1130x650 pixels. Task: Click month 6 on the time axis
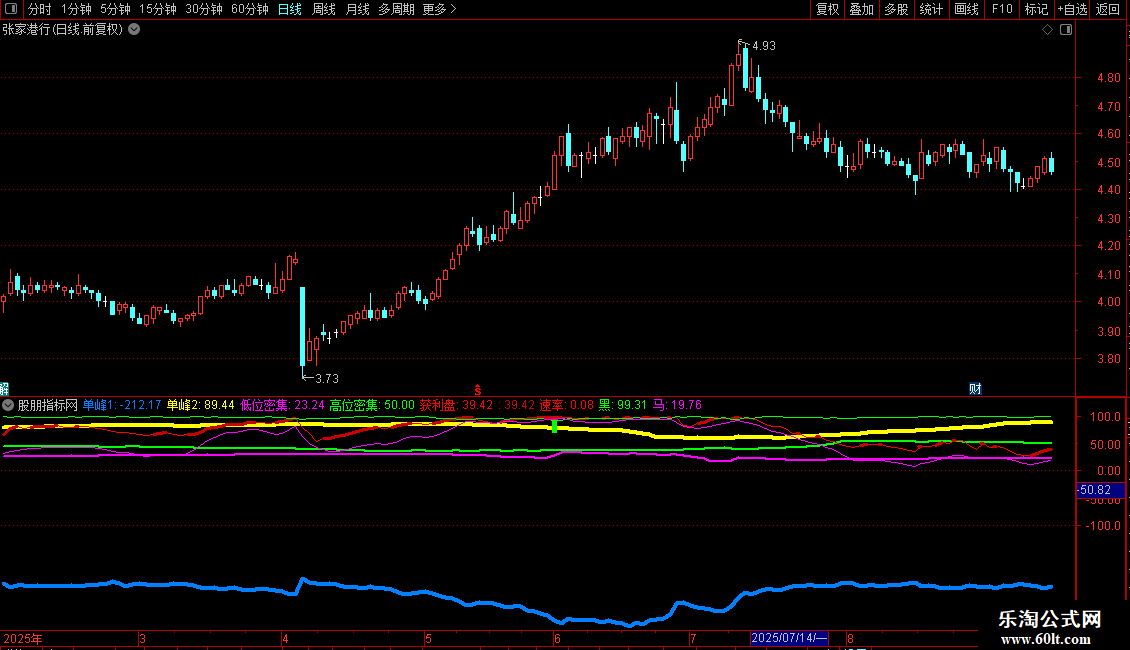[557, 639]
